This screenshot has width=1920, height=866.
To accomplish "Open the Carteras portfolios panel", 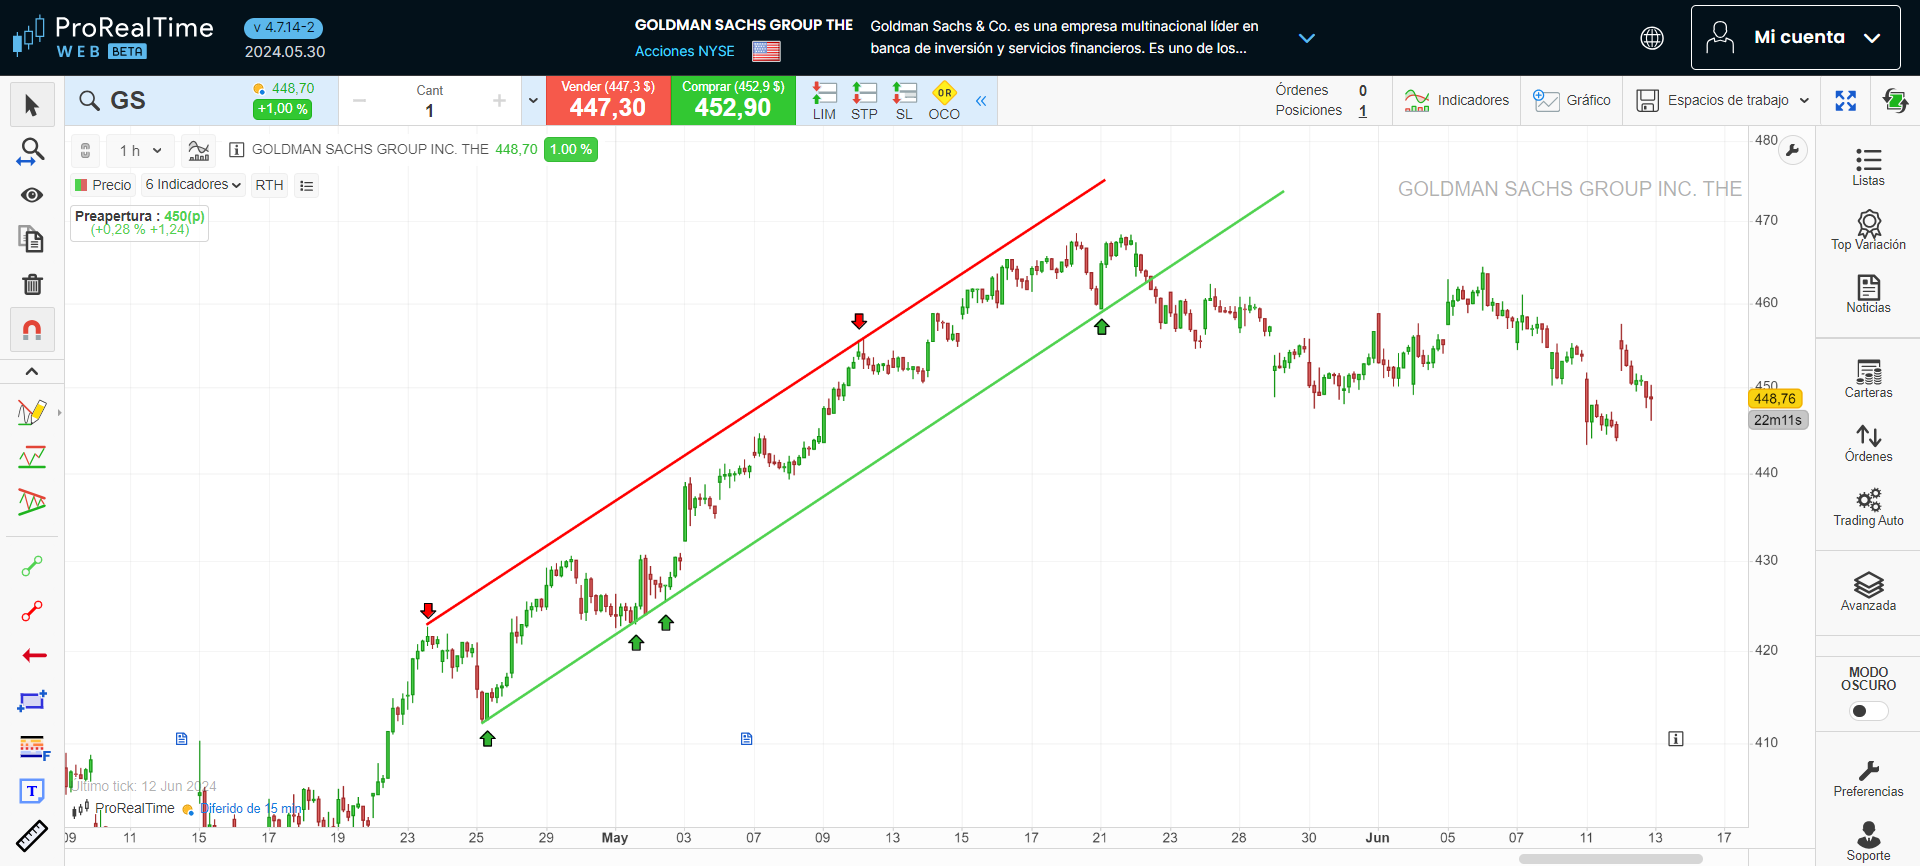I will click(1868, 379).
